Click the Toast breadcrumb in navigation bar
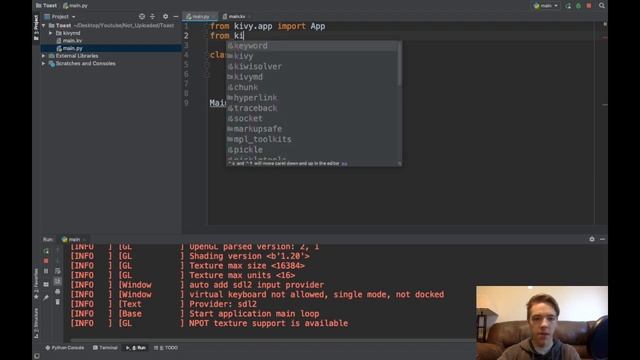Viewport: 640px width, 360px height. [x=46, y=6]
